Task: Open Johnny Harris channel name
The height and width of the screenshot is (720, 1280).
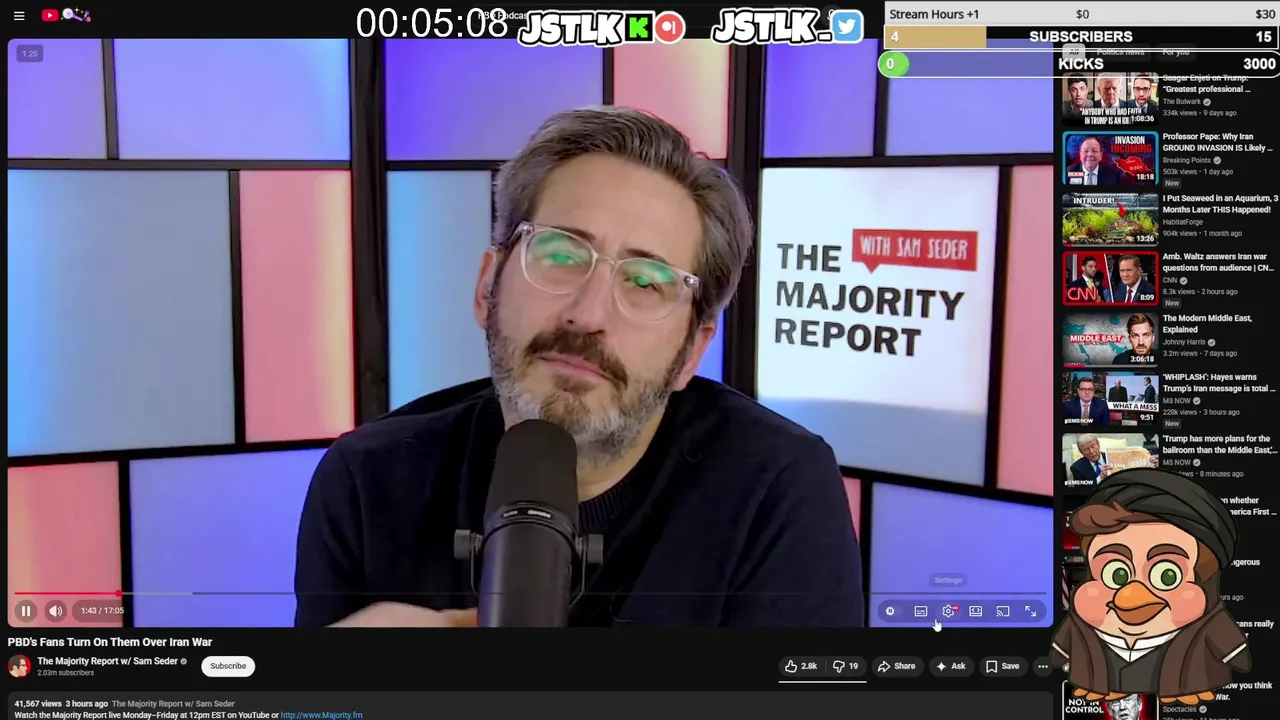Action: coord(1184,342)
